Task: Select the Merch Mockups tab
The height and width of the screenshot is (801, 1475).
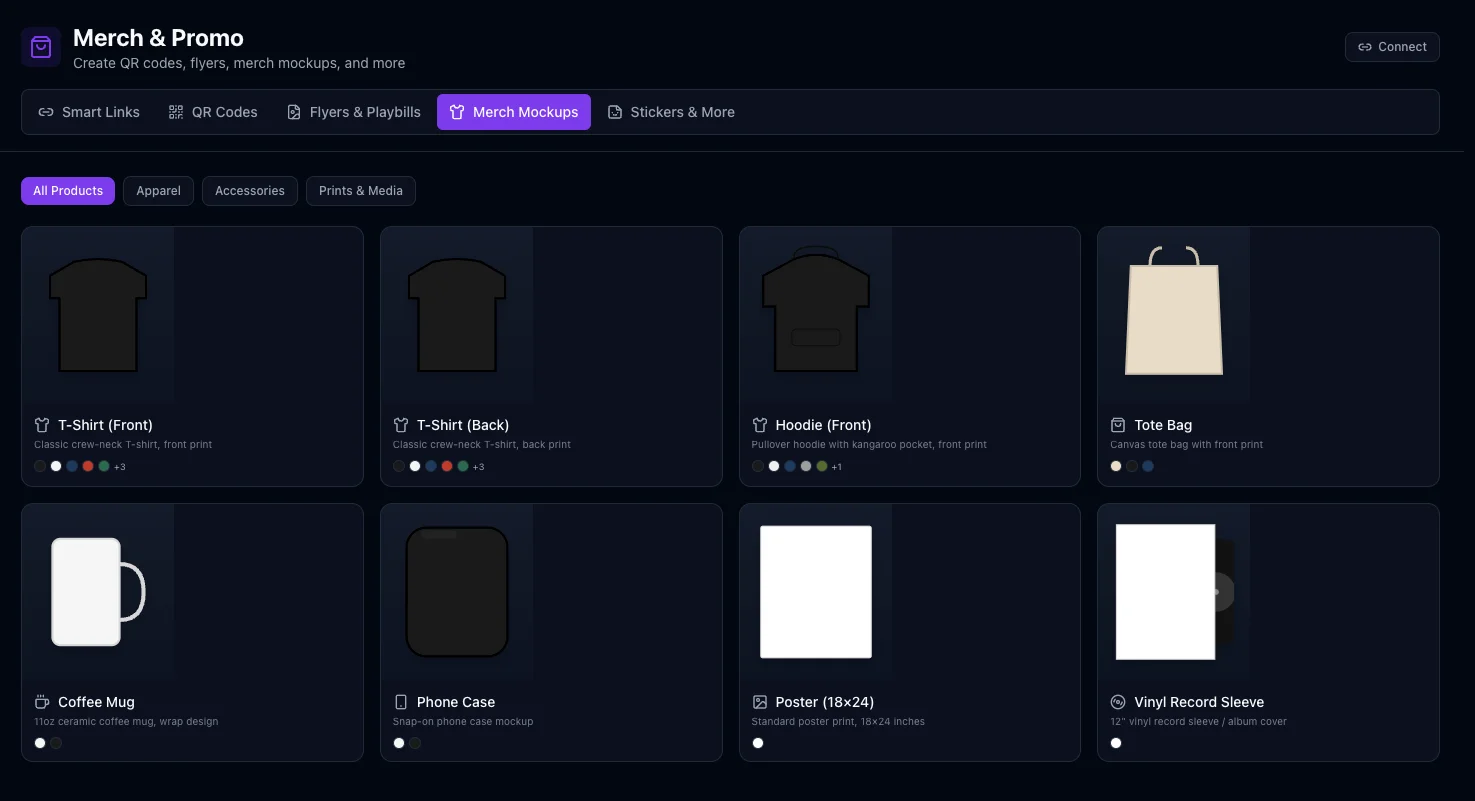Action: tap(514, 112)
